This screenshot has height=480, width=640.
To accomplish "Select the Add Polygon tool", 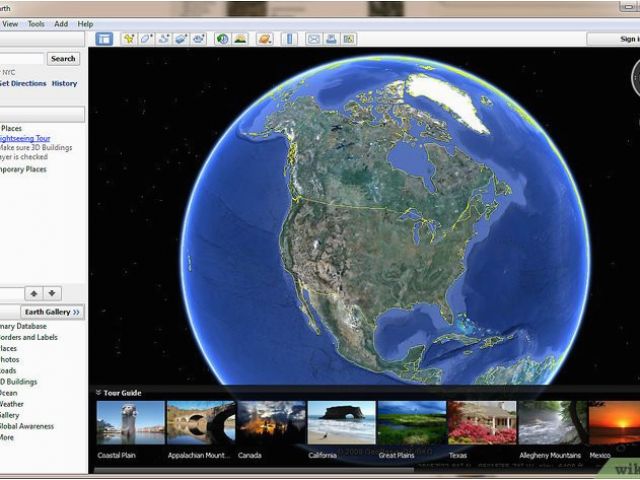I will [x=147, y=39].
